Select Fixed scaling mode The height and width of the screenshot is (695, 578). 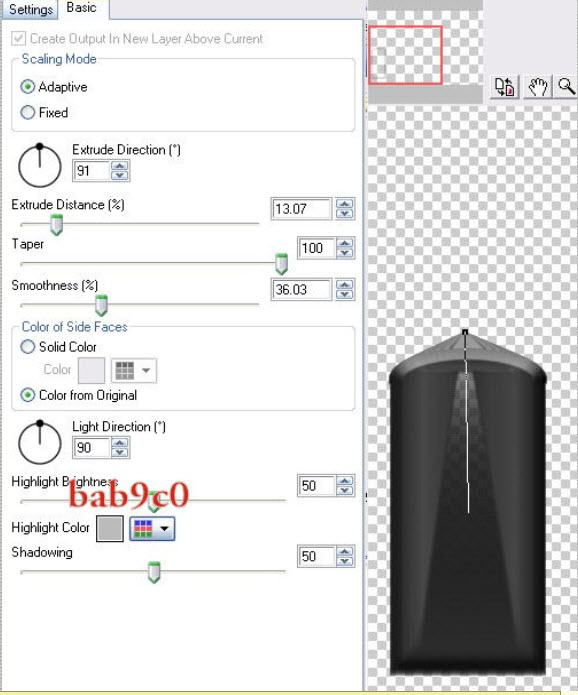tap(27, 113)
